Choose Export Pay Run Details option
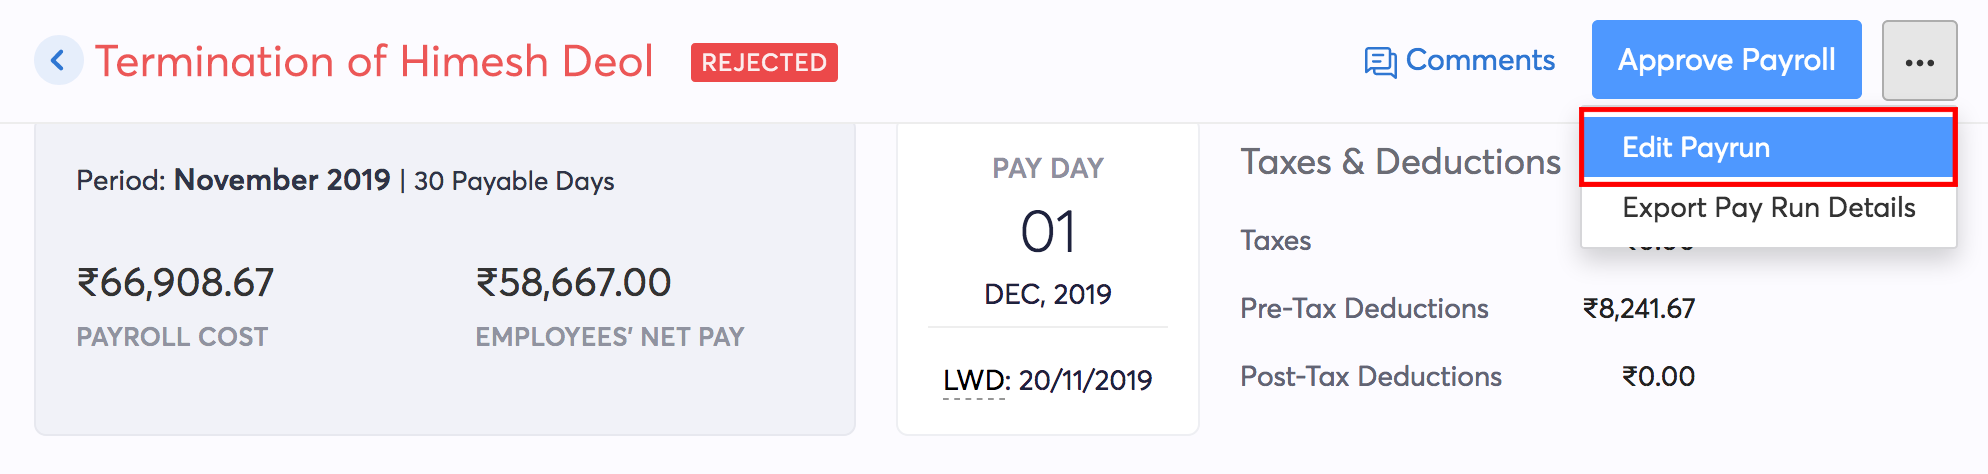The width and height of the screenshot is (1988, 474). [1768, 208]
